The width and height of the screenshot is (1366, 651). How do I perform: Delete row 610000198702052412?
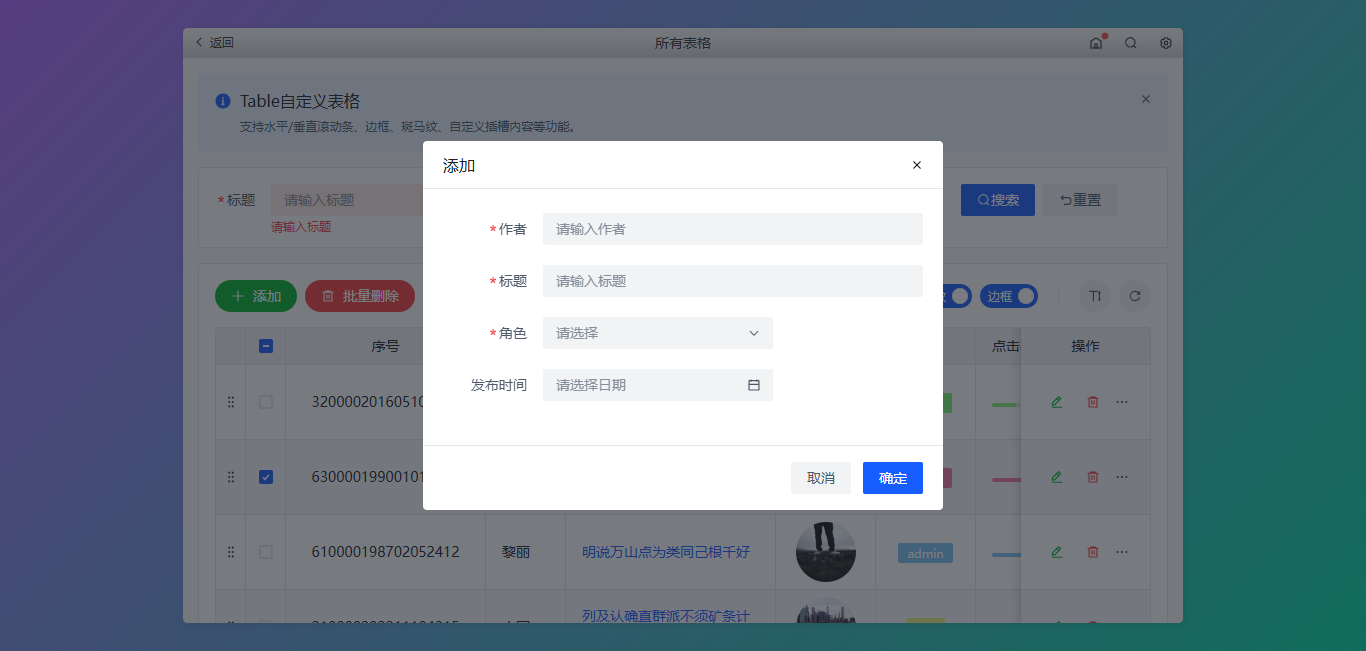[1093, 552]
